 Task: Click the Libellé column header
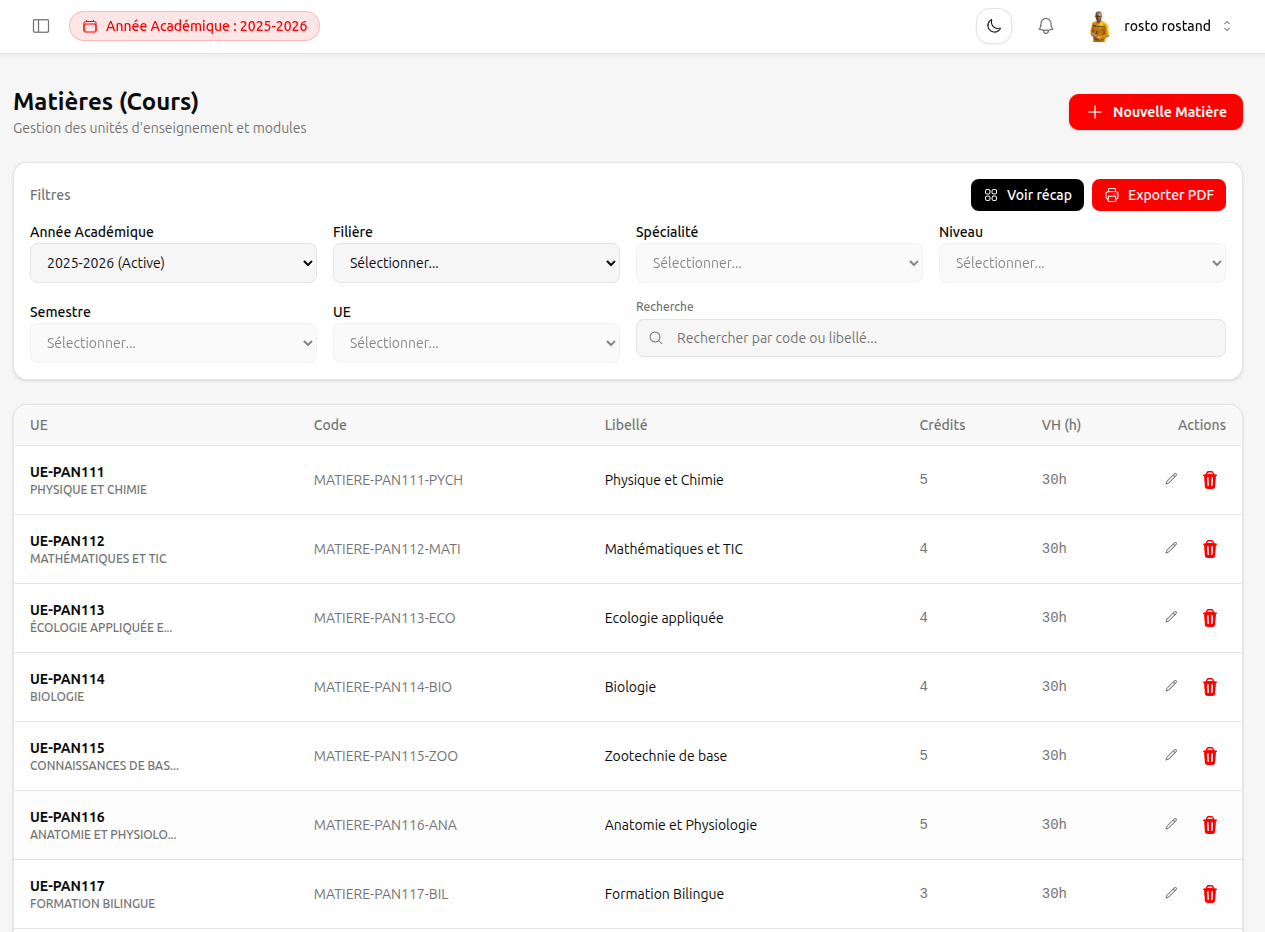tap(626, 425)
